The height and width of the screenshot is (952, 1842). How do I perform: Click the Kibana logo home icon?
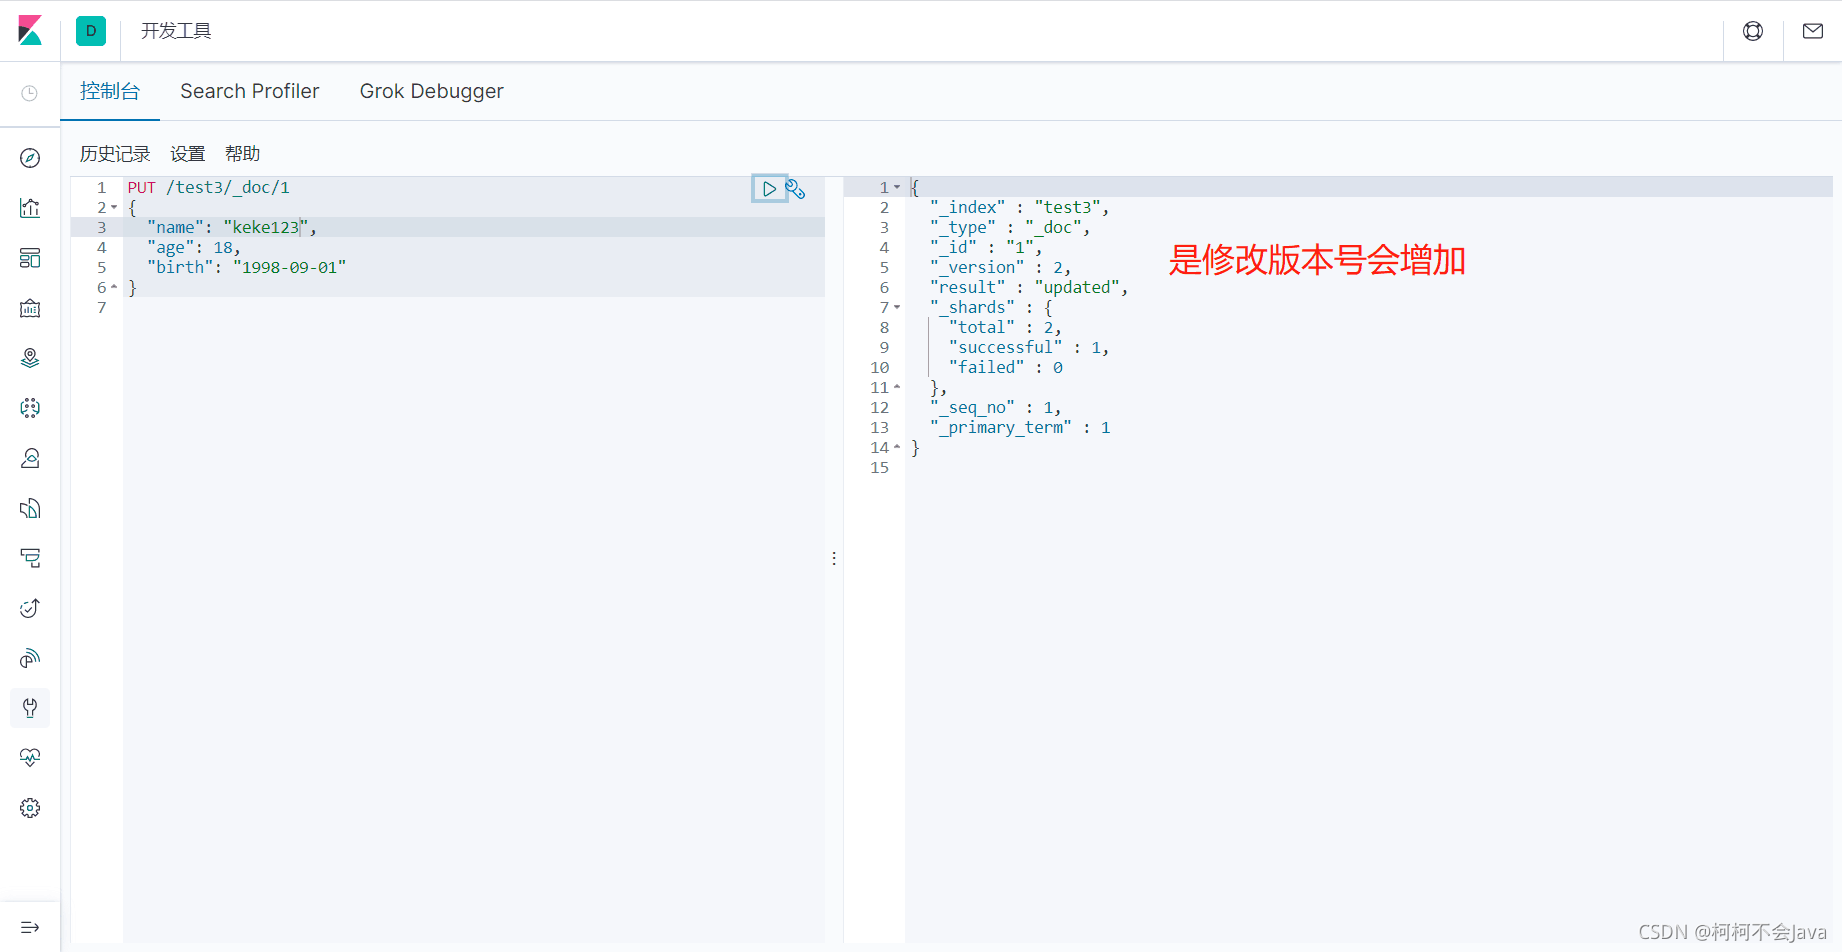coord(30,31)
